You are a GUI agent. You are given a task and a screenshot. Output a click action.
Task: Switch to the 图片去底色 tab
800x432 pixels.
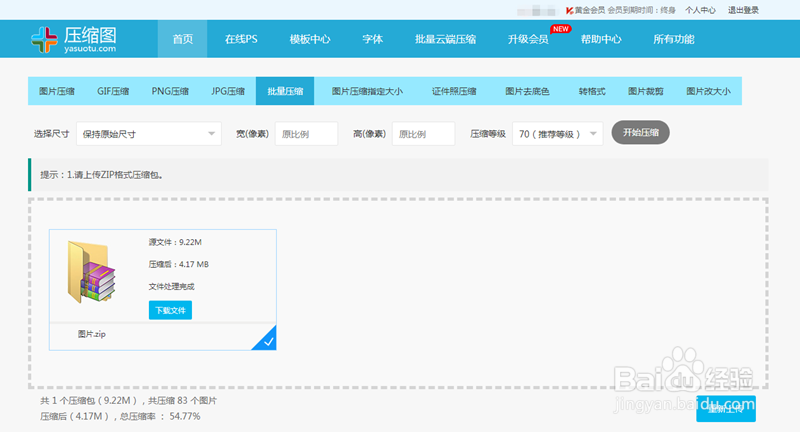click(x=527, y=91)
